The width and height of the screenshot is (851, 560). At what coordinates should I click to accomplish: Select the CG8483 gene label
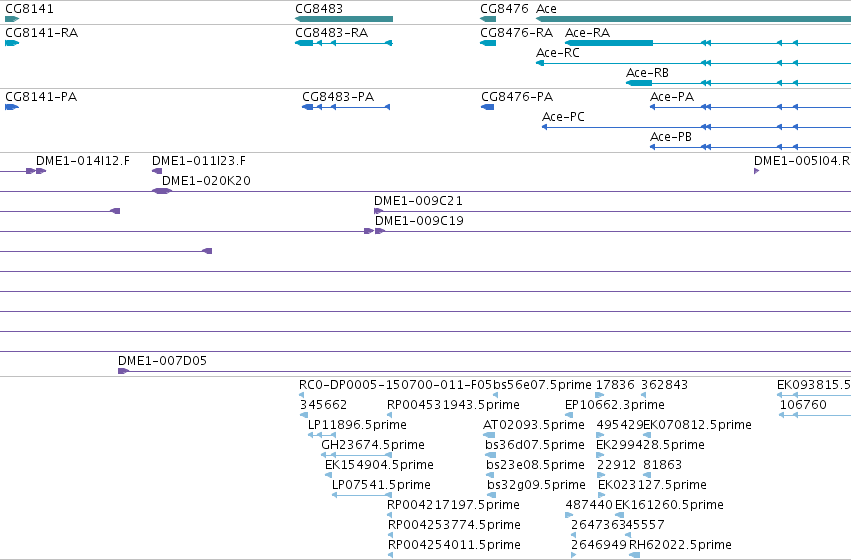(319, 9)
